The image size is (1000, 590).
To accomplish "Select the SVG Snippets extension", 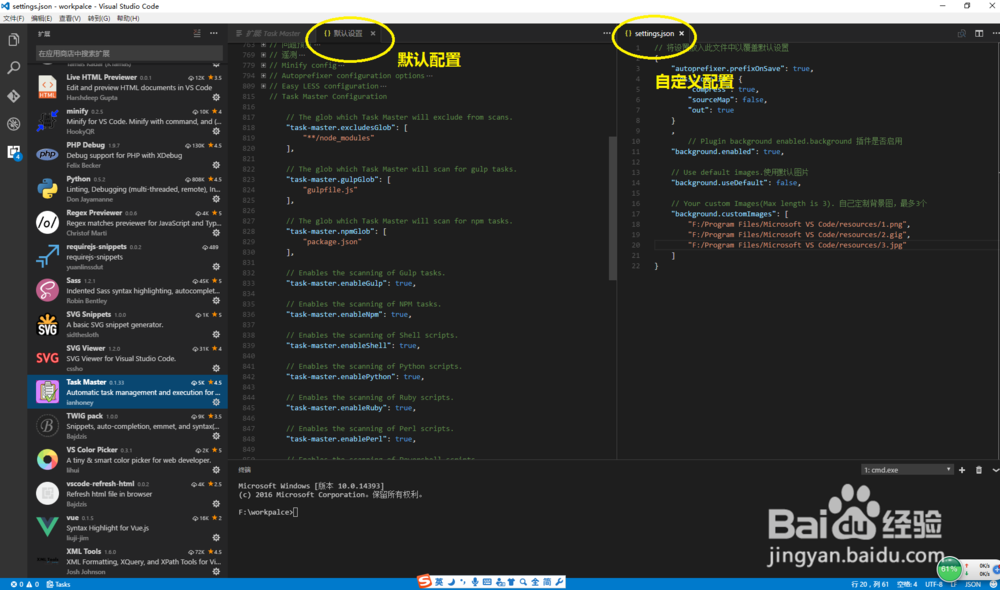I will [128, 323].
